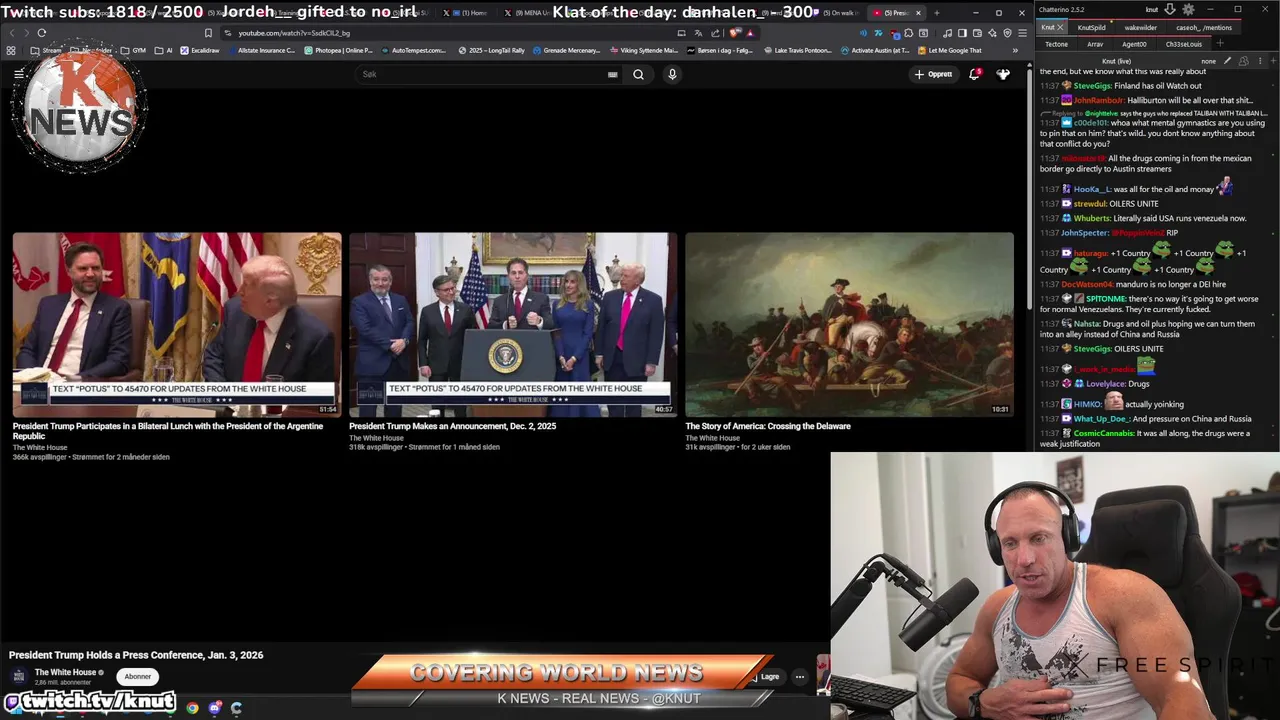Click The White House channel avatar

[18, 676]
